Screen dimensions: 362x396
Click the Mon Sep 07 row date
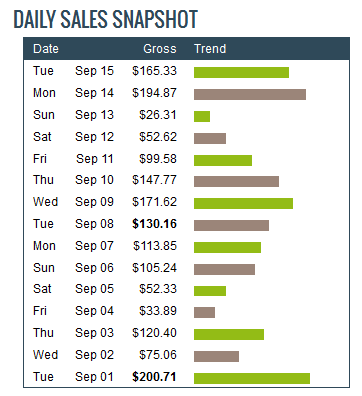pyautogui.click(x=73, y=246)
